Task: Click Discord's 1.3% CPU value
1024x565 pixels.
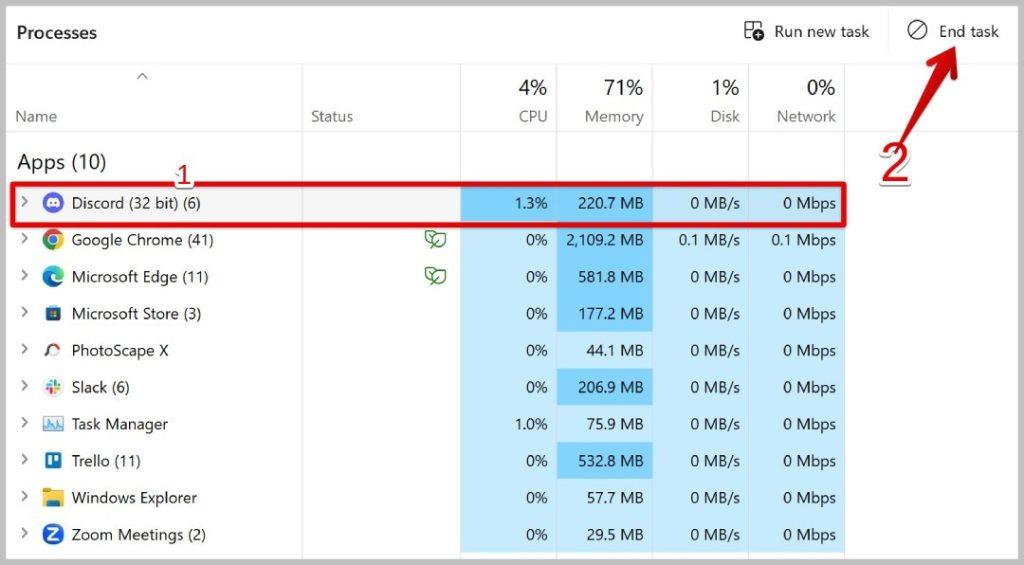Action: coord(531,203)
